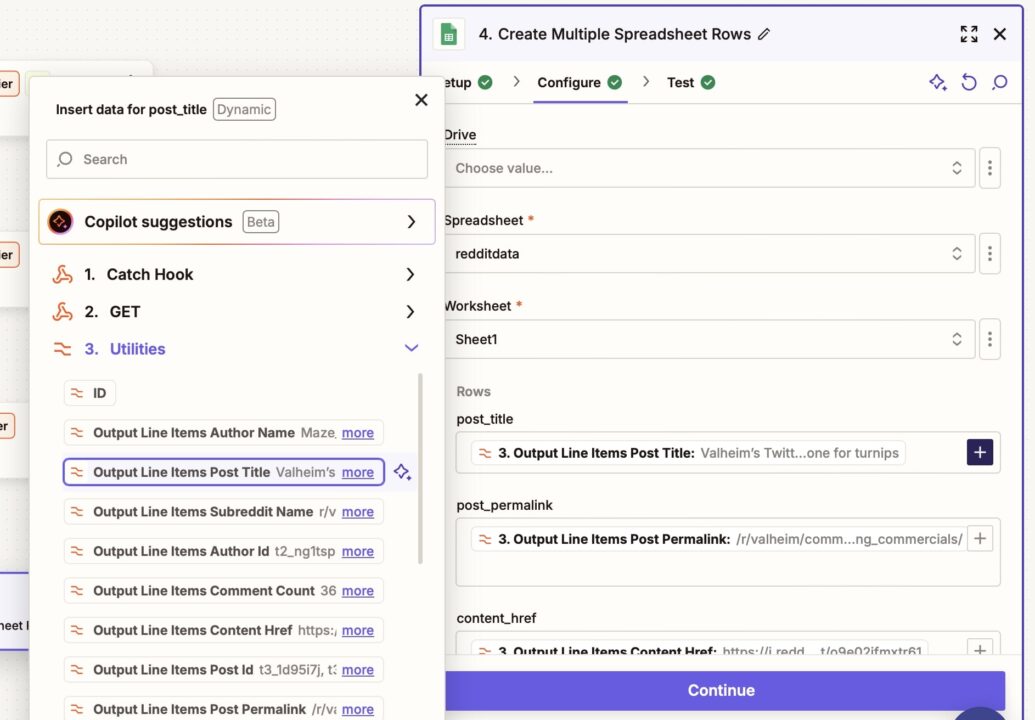Expand Copilot suggestions section

(x=237, y=222)
